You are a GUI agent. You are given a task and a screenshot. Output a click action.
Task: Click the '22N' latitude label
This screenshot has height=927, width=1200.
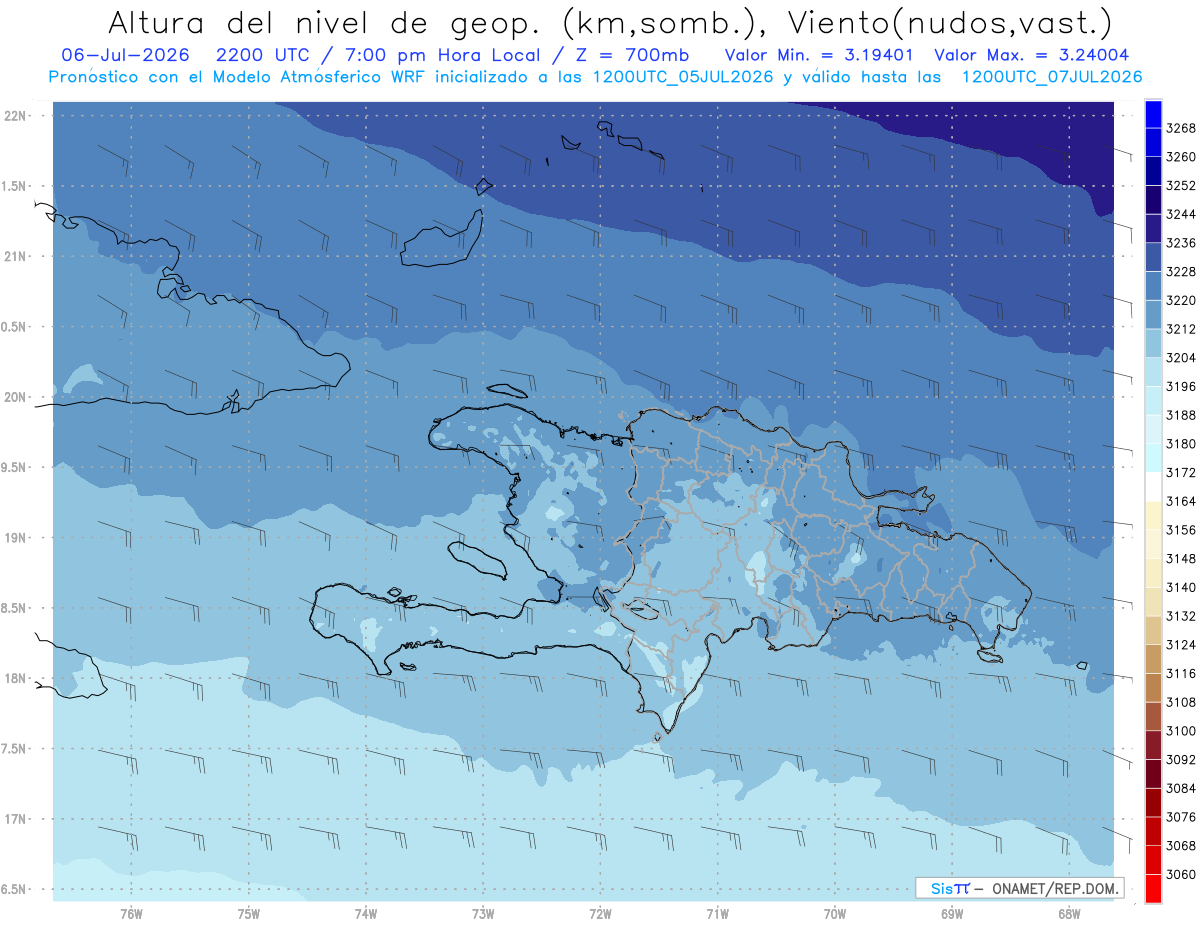15,115
